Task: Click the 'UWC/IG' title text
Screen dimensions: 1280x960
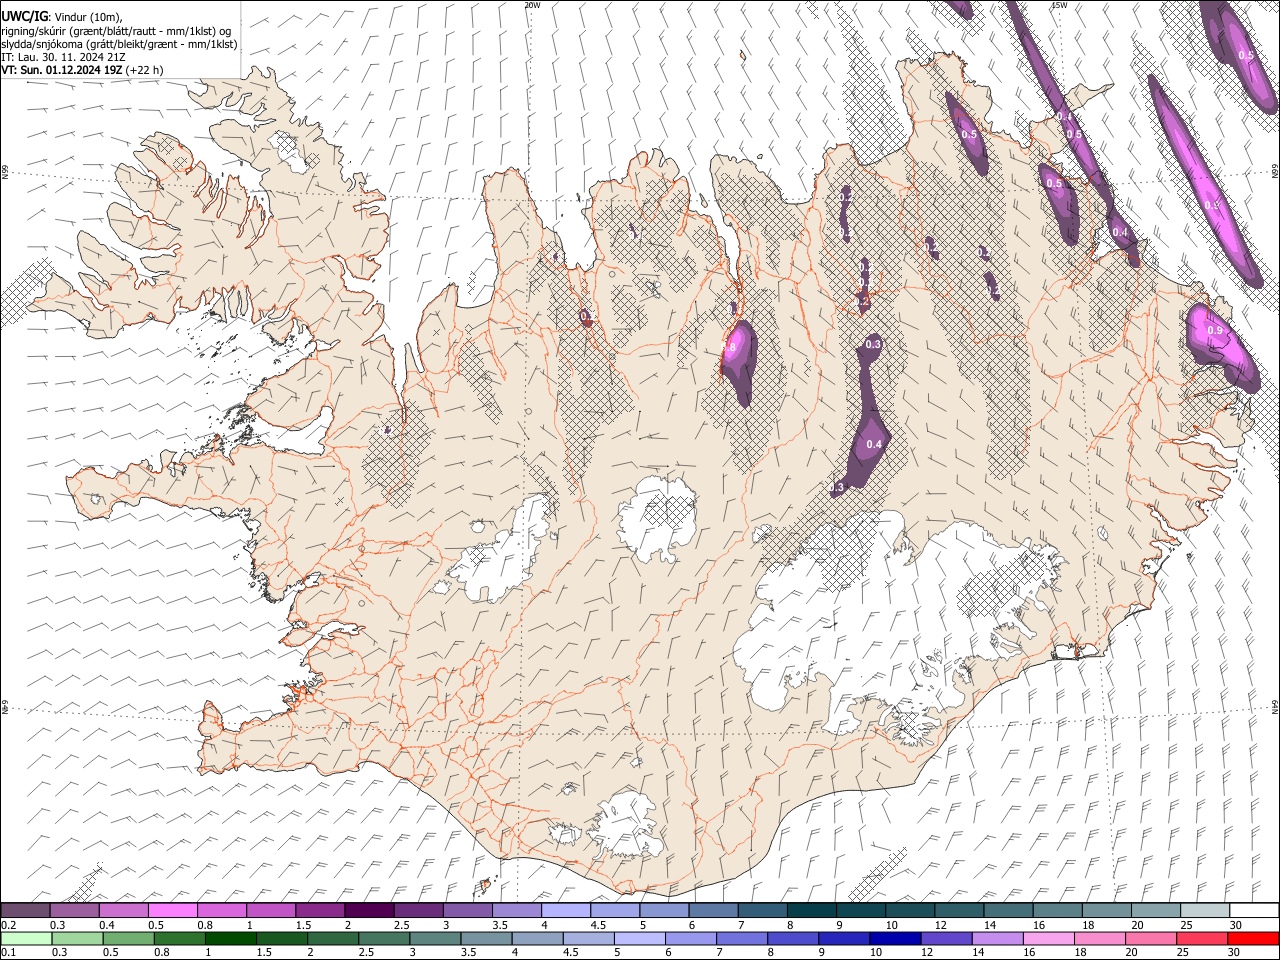Action: (x=25, y=15)
